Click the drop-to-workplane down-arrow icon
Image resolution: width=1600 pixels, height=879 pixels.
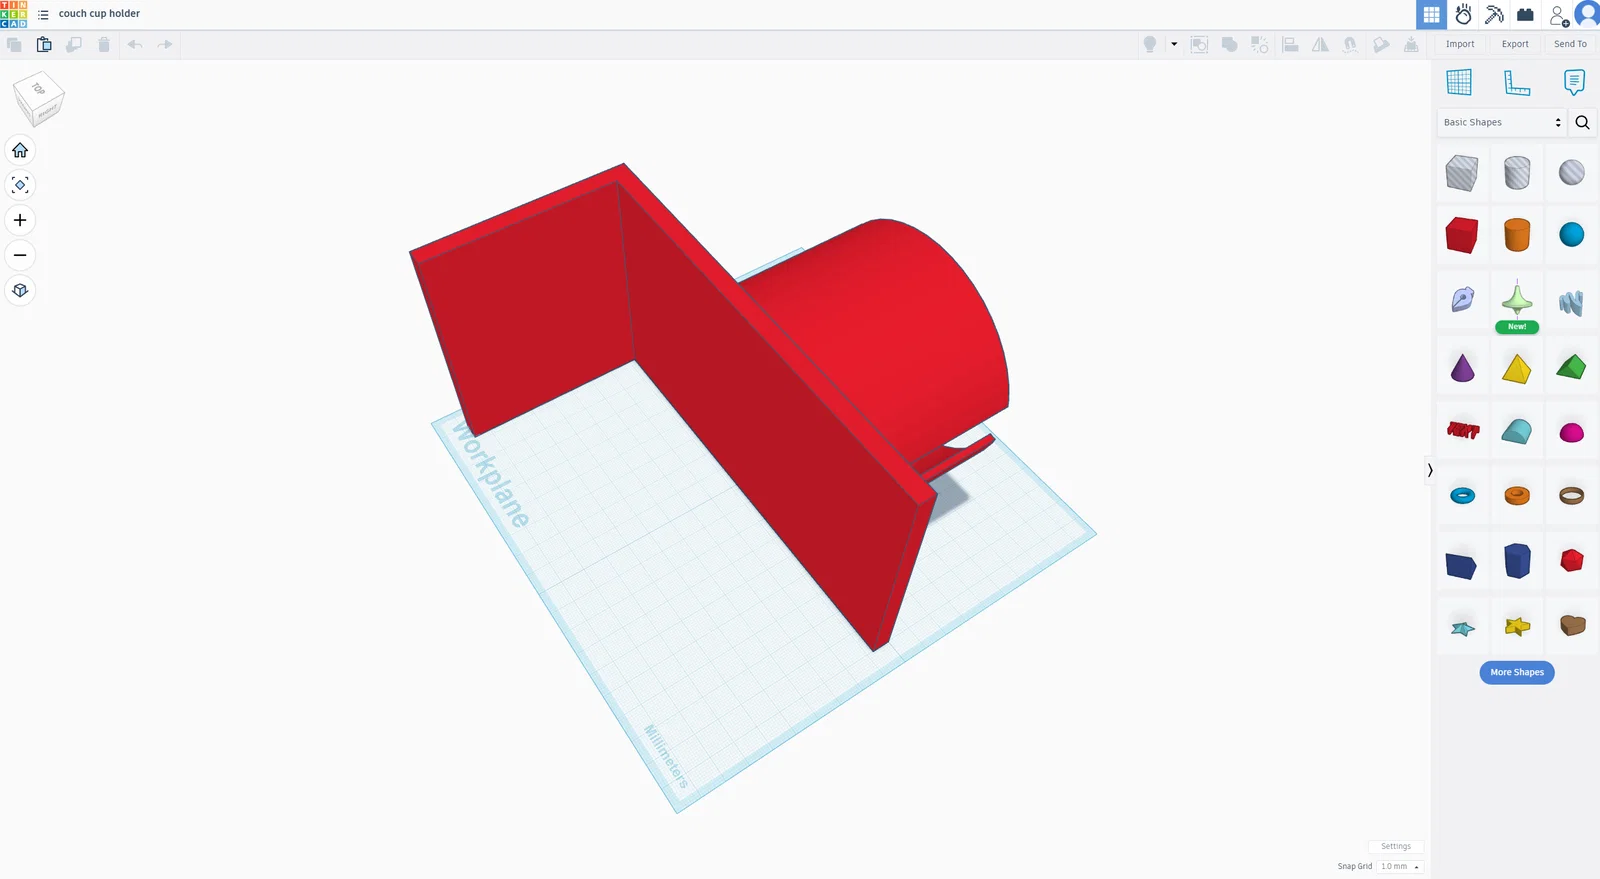(x=1411, y=44)
